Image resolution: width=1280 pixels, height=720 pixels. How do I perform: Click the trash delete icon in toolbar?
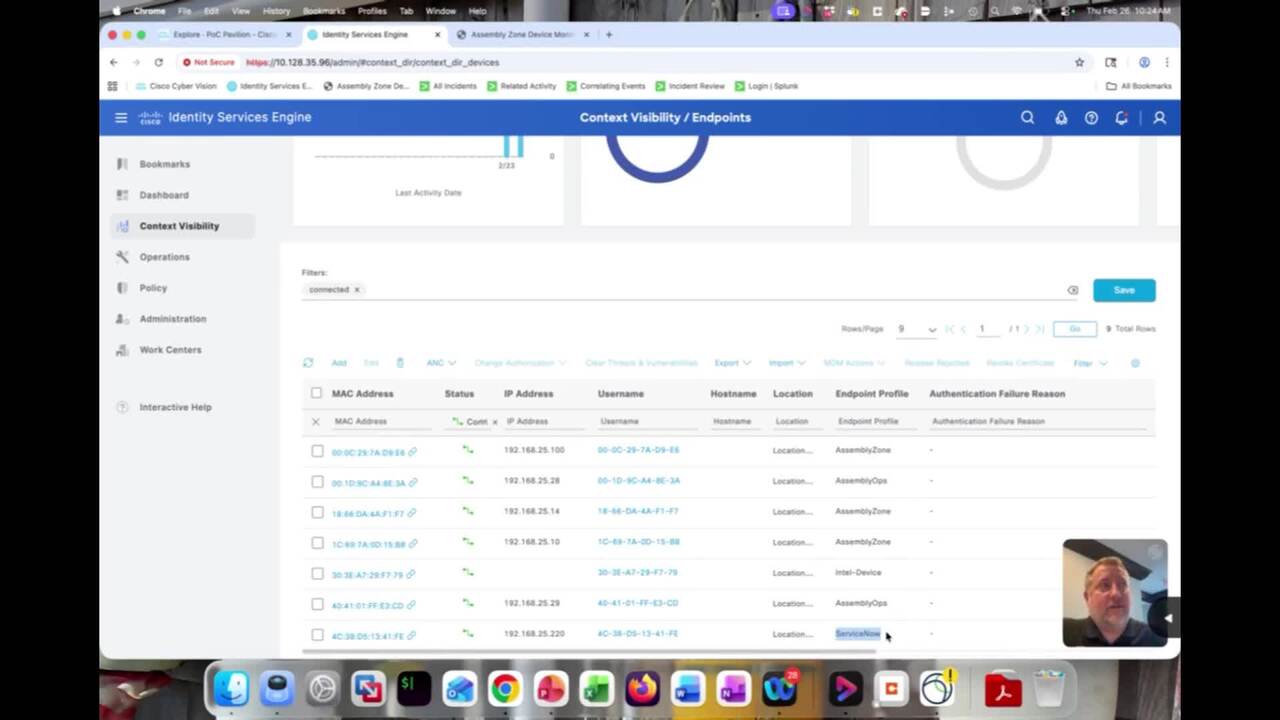[x=400, y=363]
